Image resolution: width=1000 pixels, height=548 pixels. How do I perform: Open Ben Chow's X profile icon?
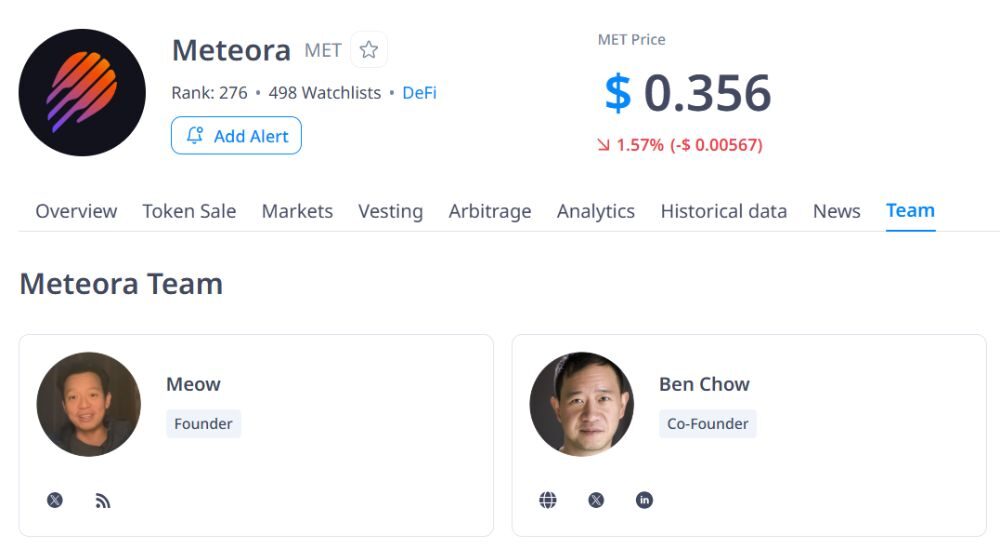(596, 500)
